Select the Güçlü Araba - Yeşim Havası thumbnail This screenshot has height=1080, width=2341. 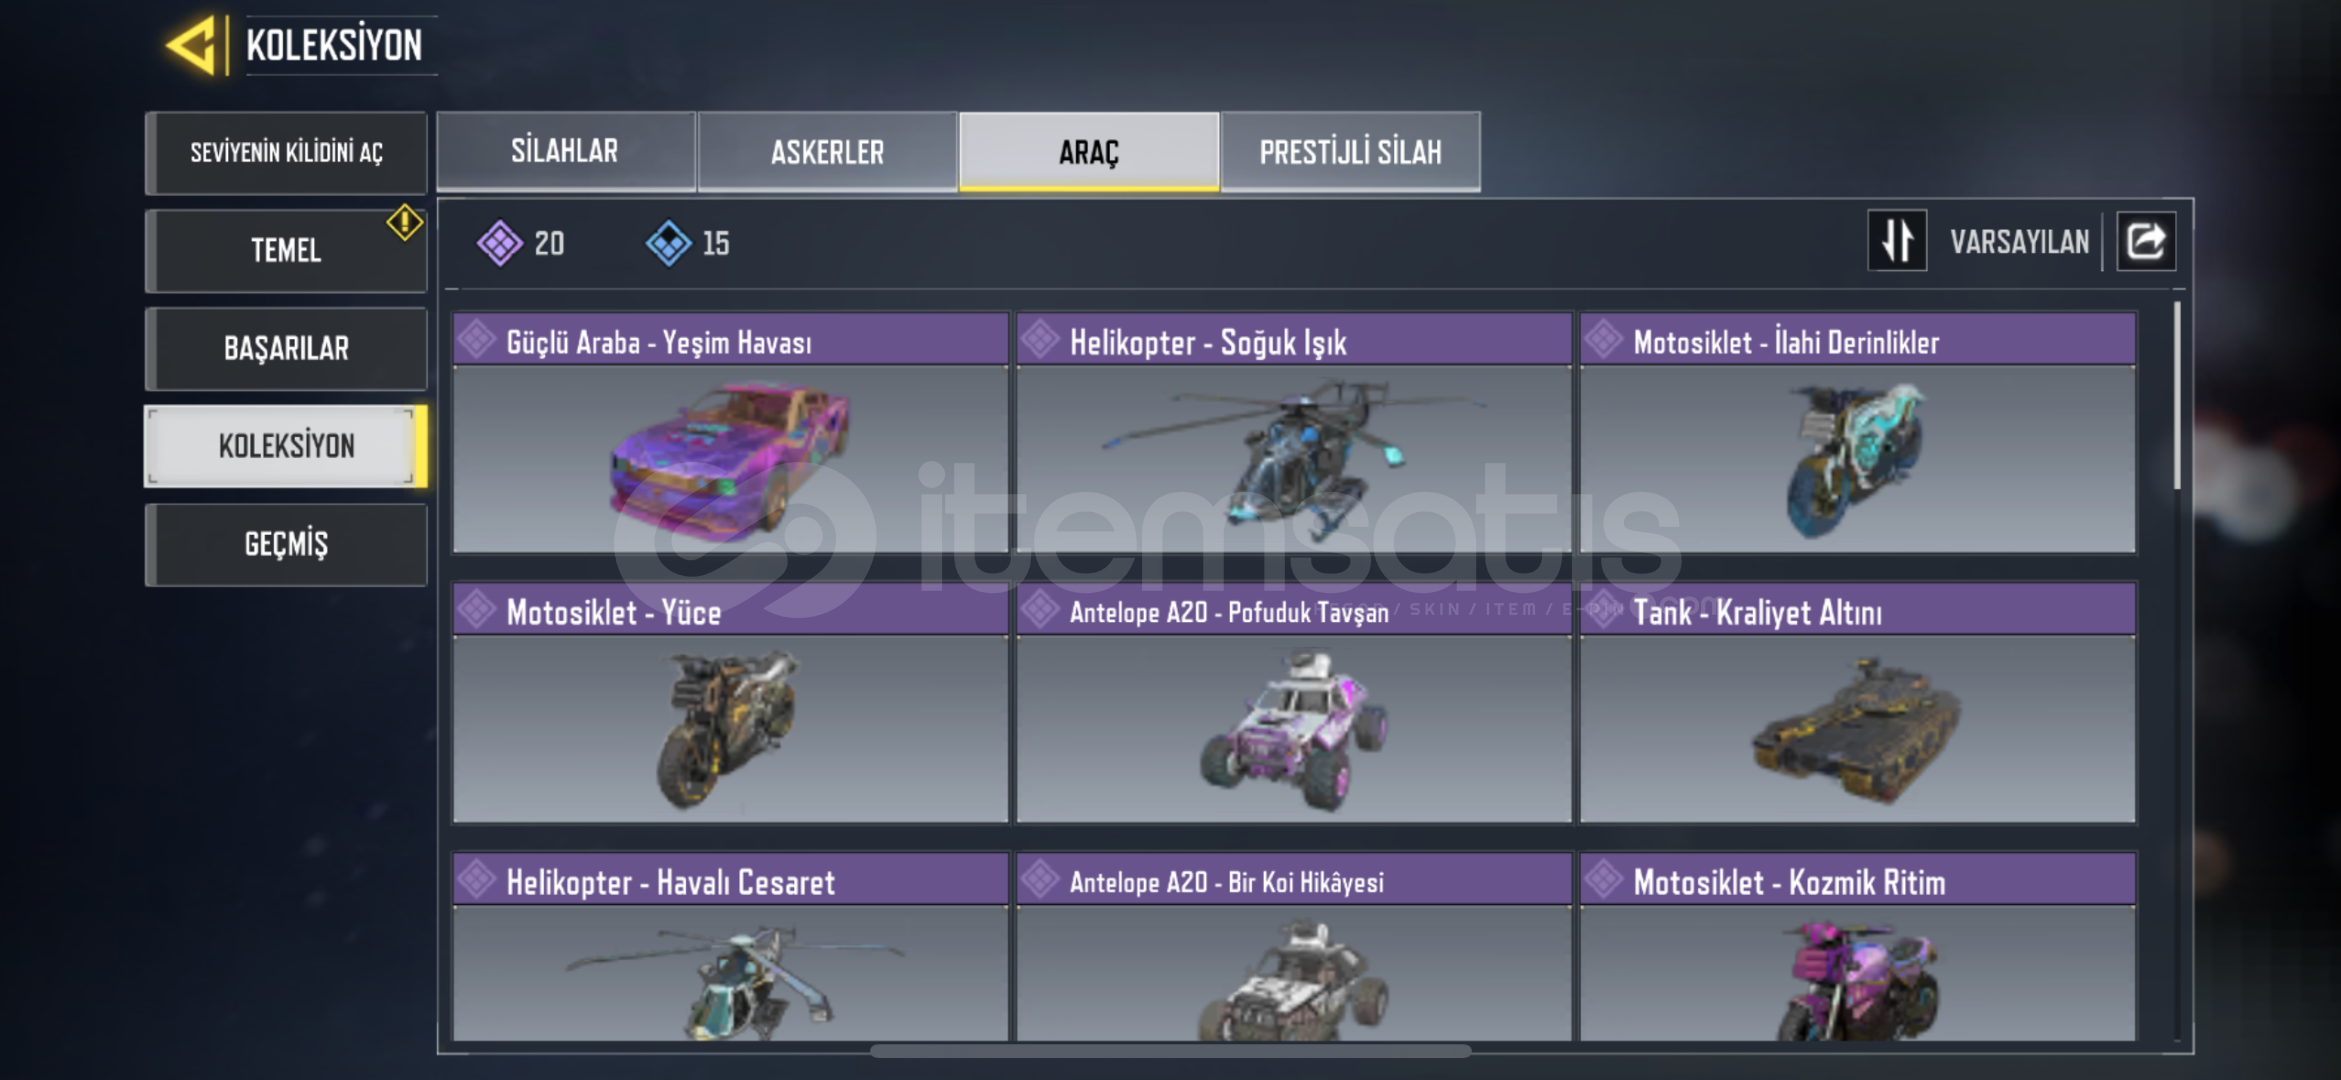click(x=731, y=459)
